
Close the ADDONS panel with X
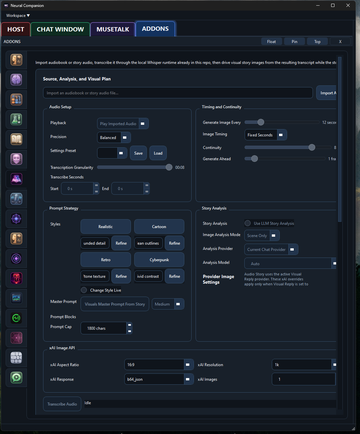340,42
